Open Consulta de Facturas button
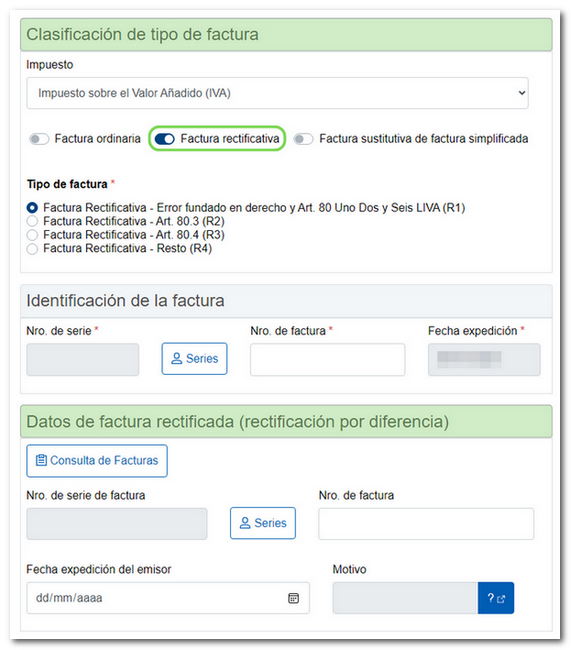 (x=97, y=461)
